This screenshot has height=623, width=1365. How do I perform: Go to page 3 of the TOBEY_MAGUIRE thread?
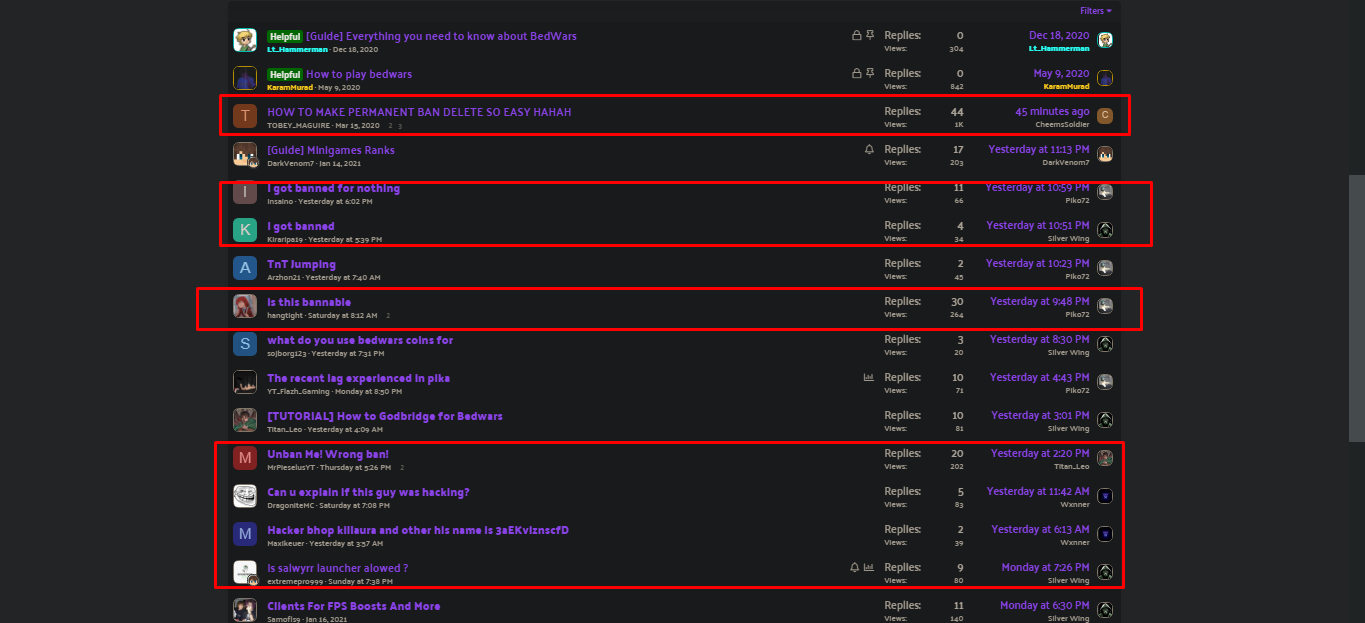click(400, 126)
